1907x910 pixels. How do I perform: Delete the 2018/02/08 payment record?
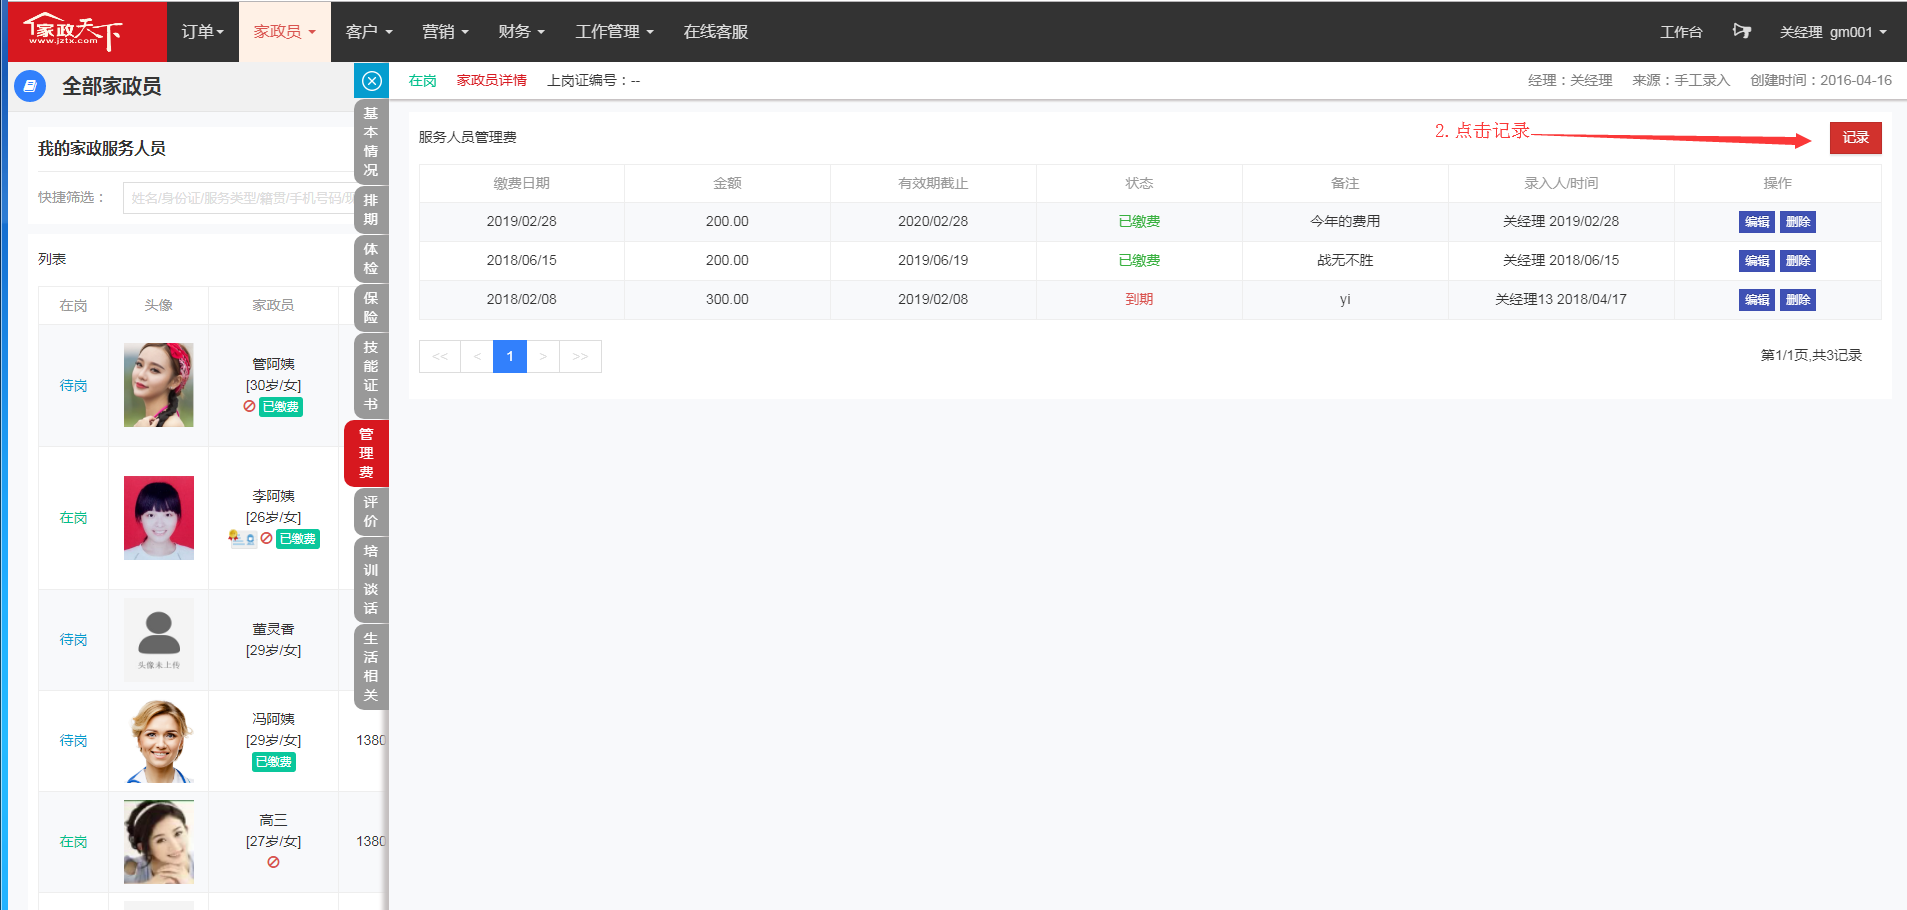1798,300
